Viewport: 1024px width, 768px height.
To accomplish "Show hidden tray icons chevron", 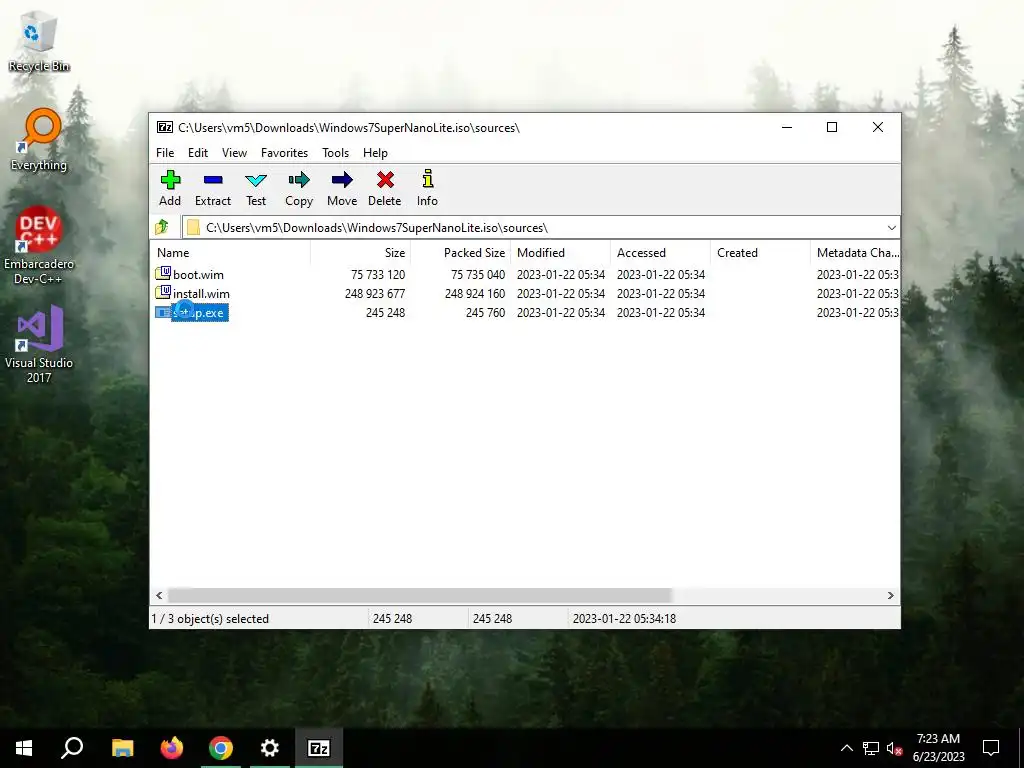I will [x=846, y=748].
